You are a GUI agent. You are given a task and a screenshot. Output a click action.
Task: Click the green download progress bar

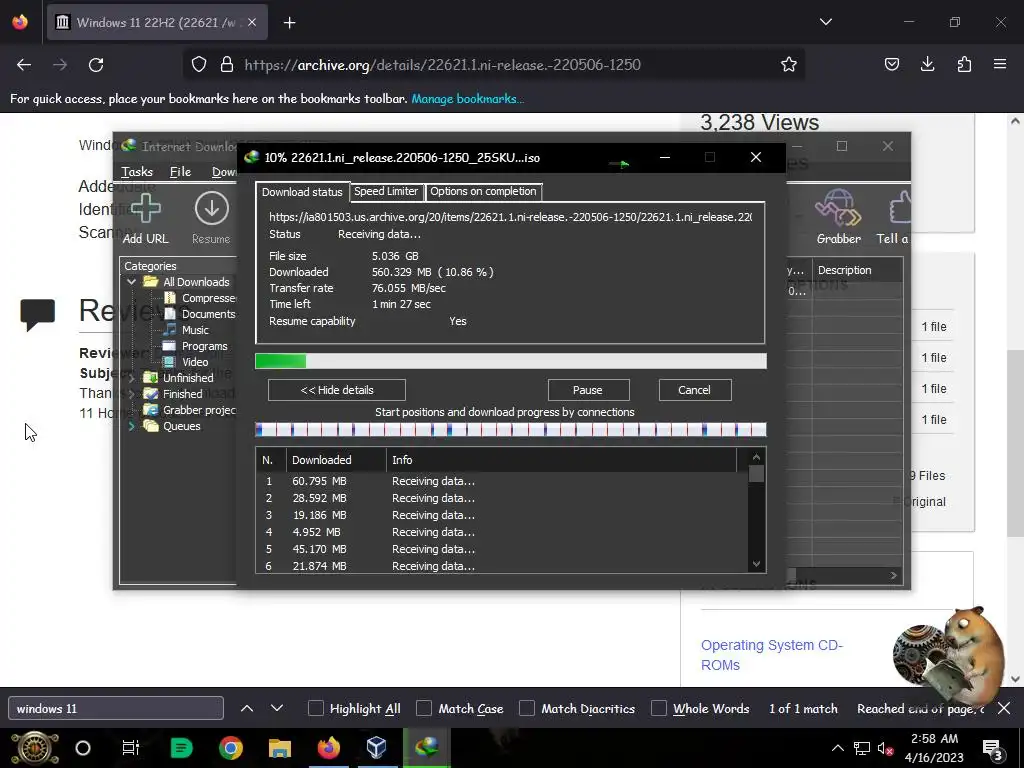click(511, 361)
